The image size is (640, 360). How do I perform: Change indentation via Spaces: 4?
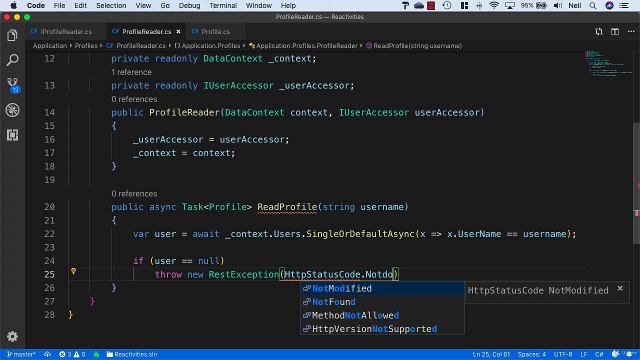[x=531, y=354]
